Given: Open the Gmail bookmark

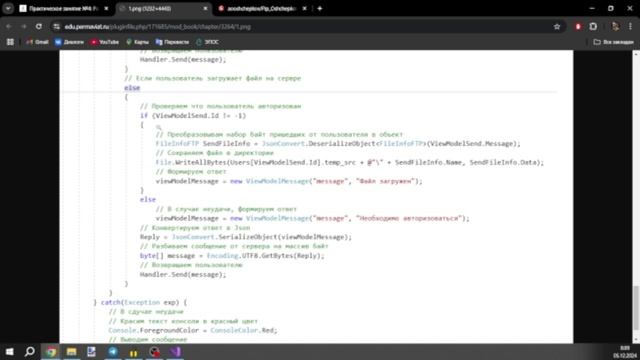Looking at the screenshot, I should click(37, 42).
